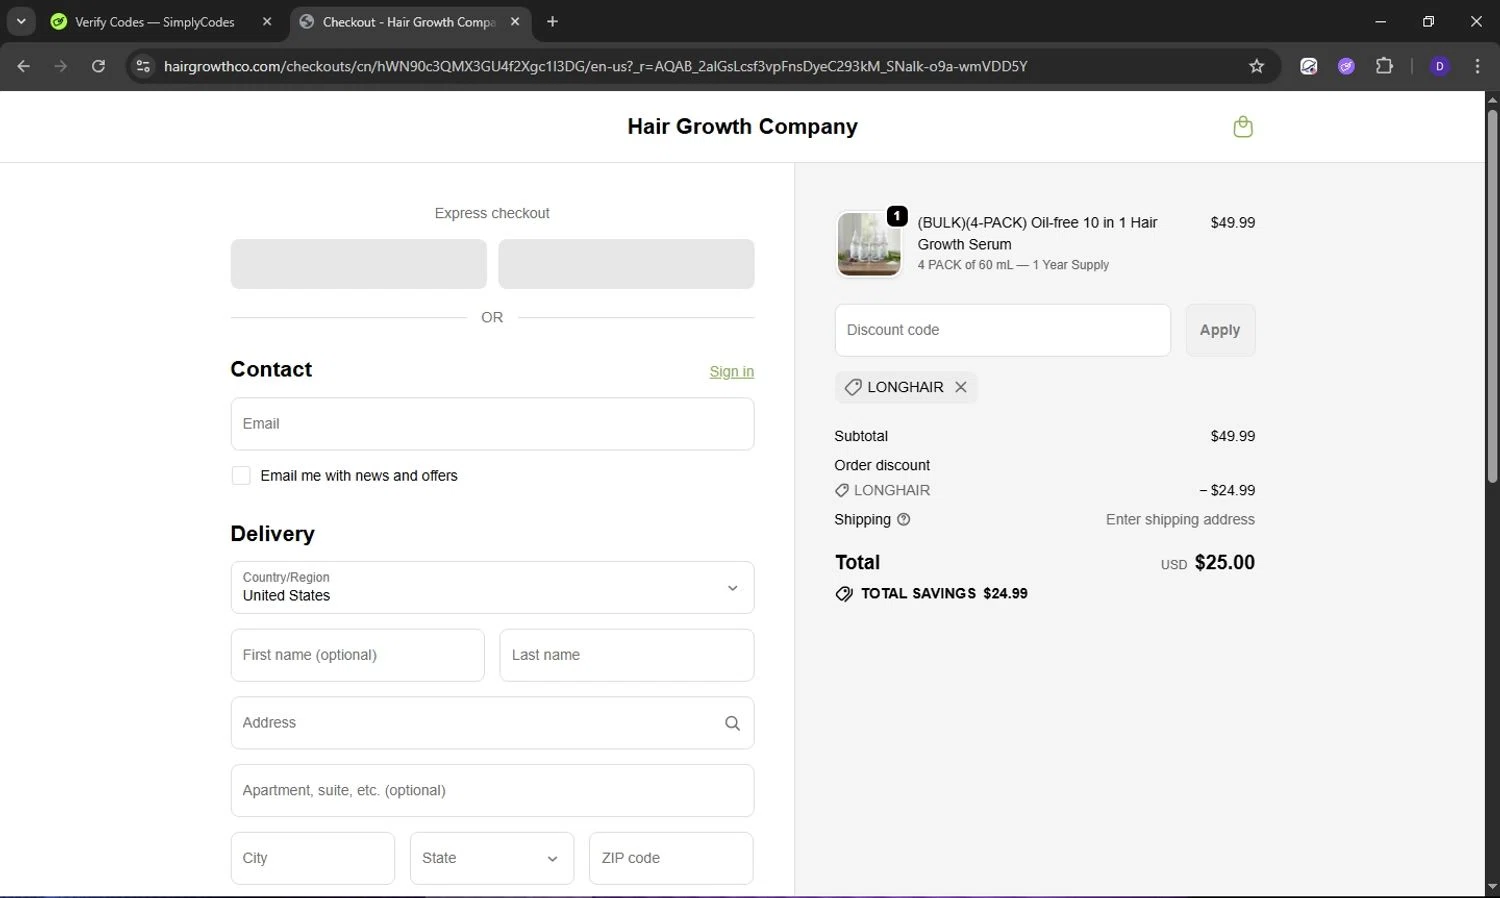Screen dimensions: 1500x898
Task: Click the Address field search magnifier icon
Action: pyautogui.click(x=732, y=723)
